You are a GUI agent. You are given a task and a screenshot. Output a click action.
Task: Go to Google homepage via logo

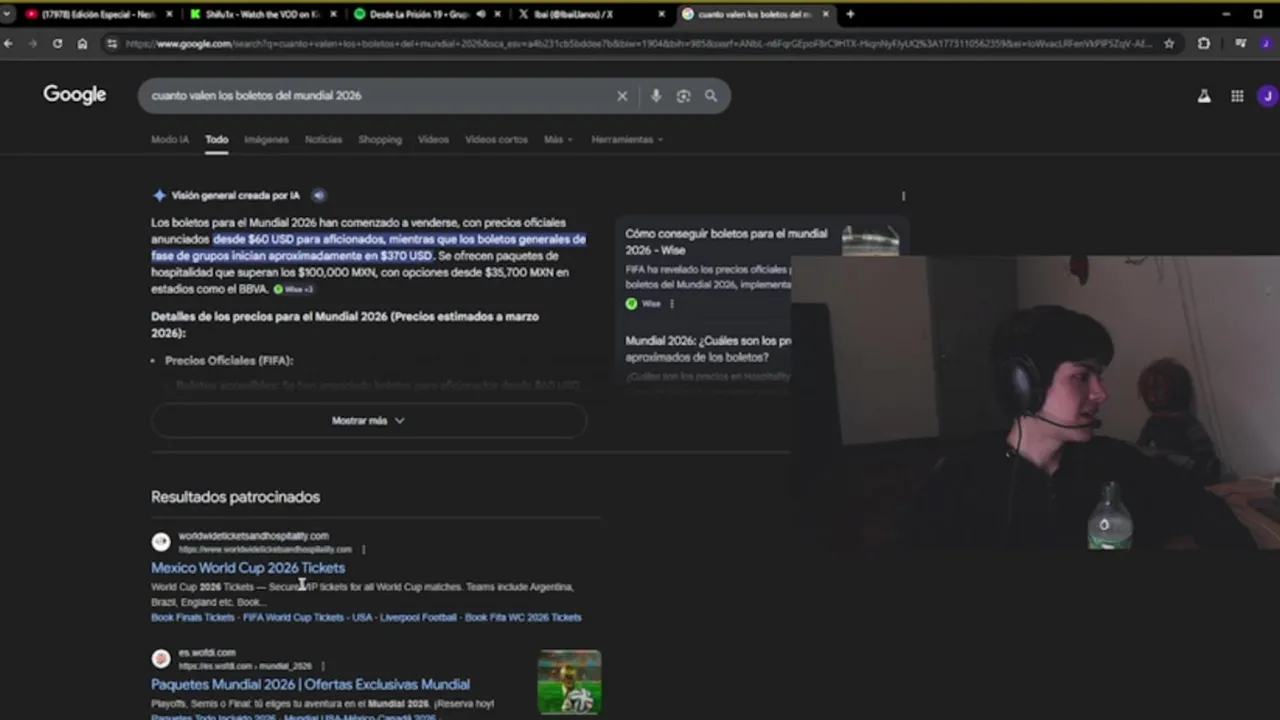pos(74,95)
